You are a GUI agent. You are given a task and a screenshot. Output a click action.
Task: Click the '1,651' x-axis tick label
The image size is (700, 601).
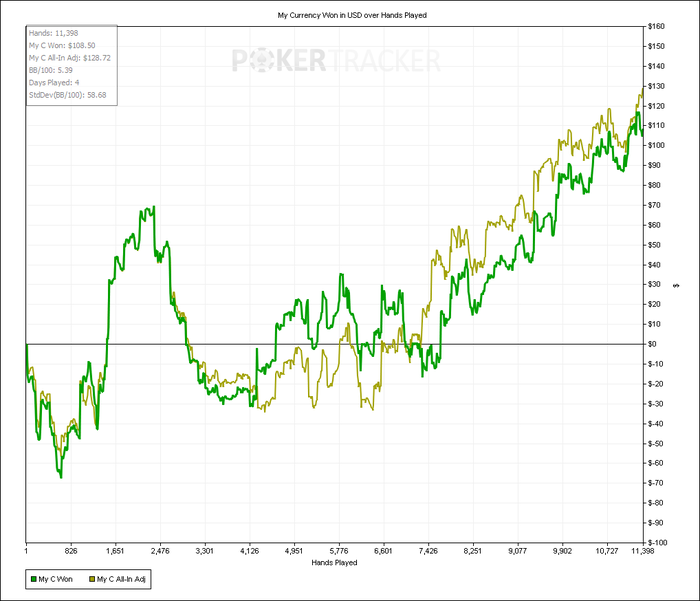click(115, 551)
